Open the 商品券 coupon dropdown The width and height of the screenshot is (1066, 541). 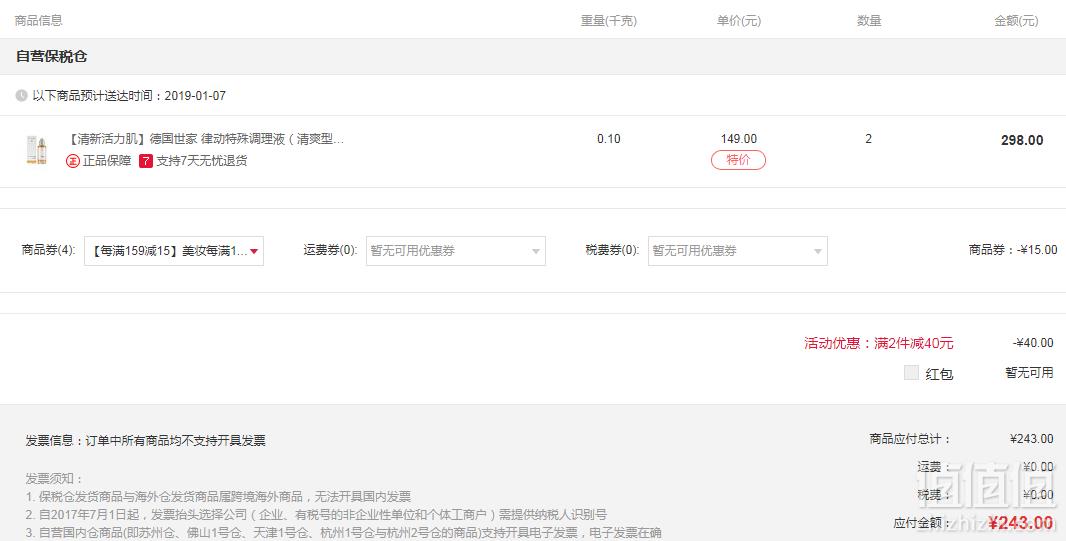click(174, 251)
